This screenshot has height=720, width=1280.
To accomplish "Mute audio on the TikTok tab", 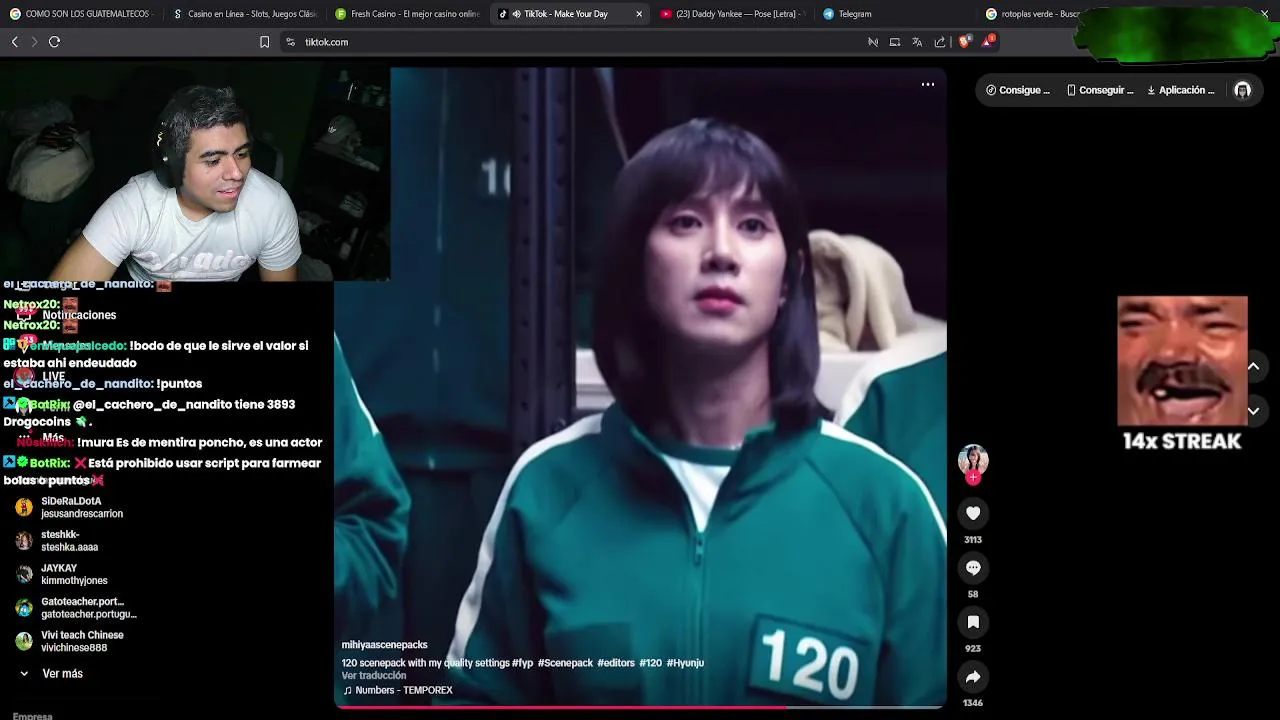I will tap(516, 14).
